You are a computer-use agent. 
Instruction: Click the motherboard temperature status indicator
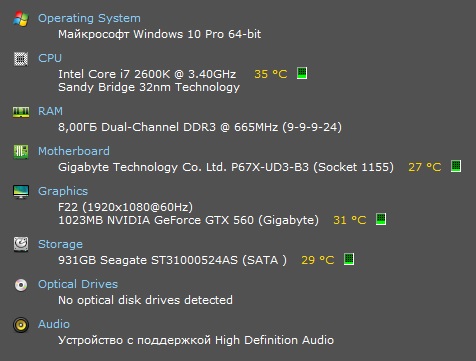[456, 166]
